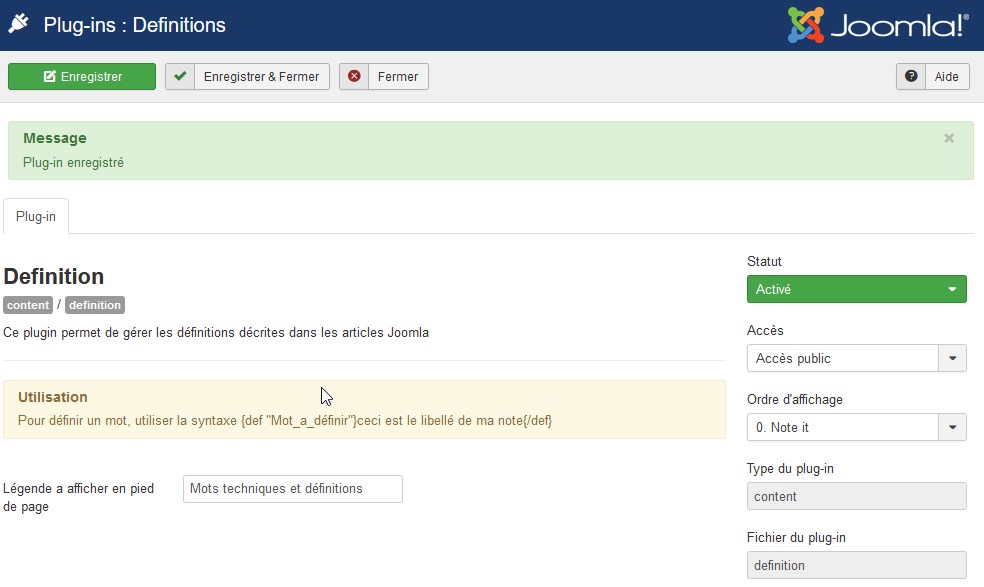Viewport: 984px width, 587px height.
Task: Open the '0. Note it' ordering select
Action: pyautogui.click(x=857, y=428)
